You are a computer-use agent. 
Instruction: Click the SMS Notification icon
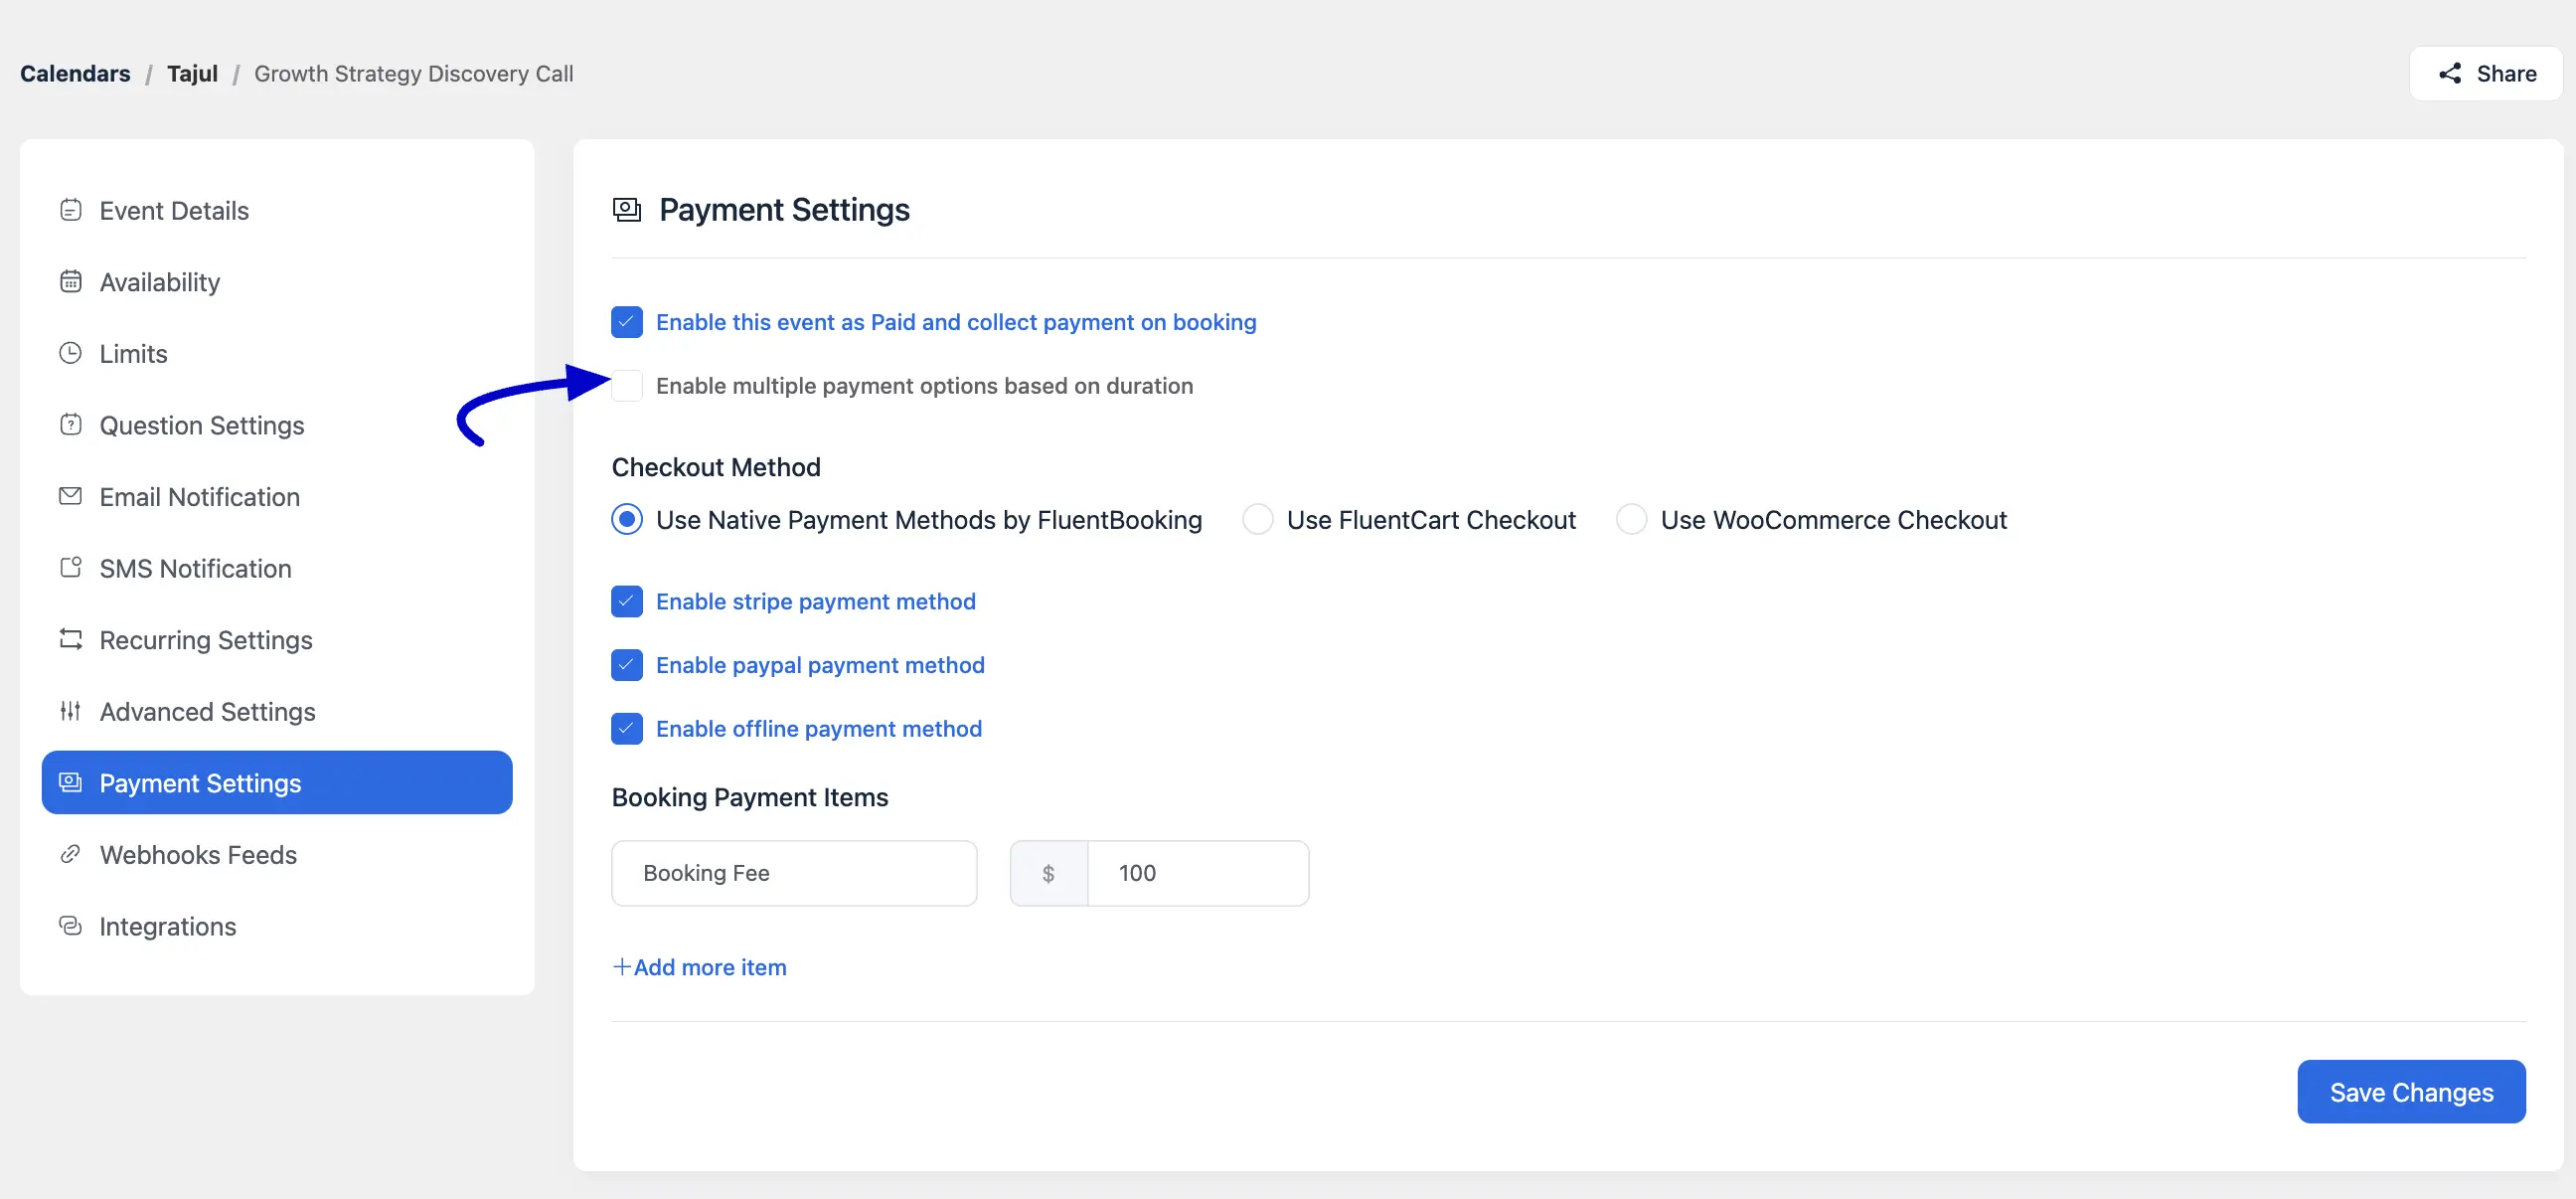click(x=70, y=567)
